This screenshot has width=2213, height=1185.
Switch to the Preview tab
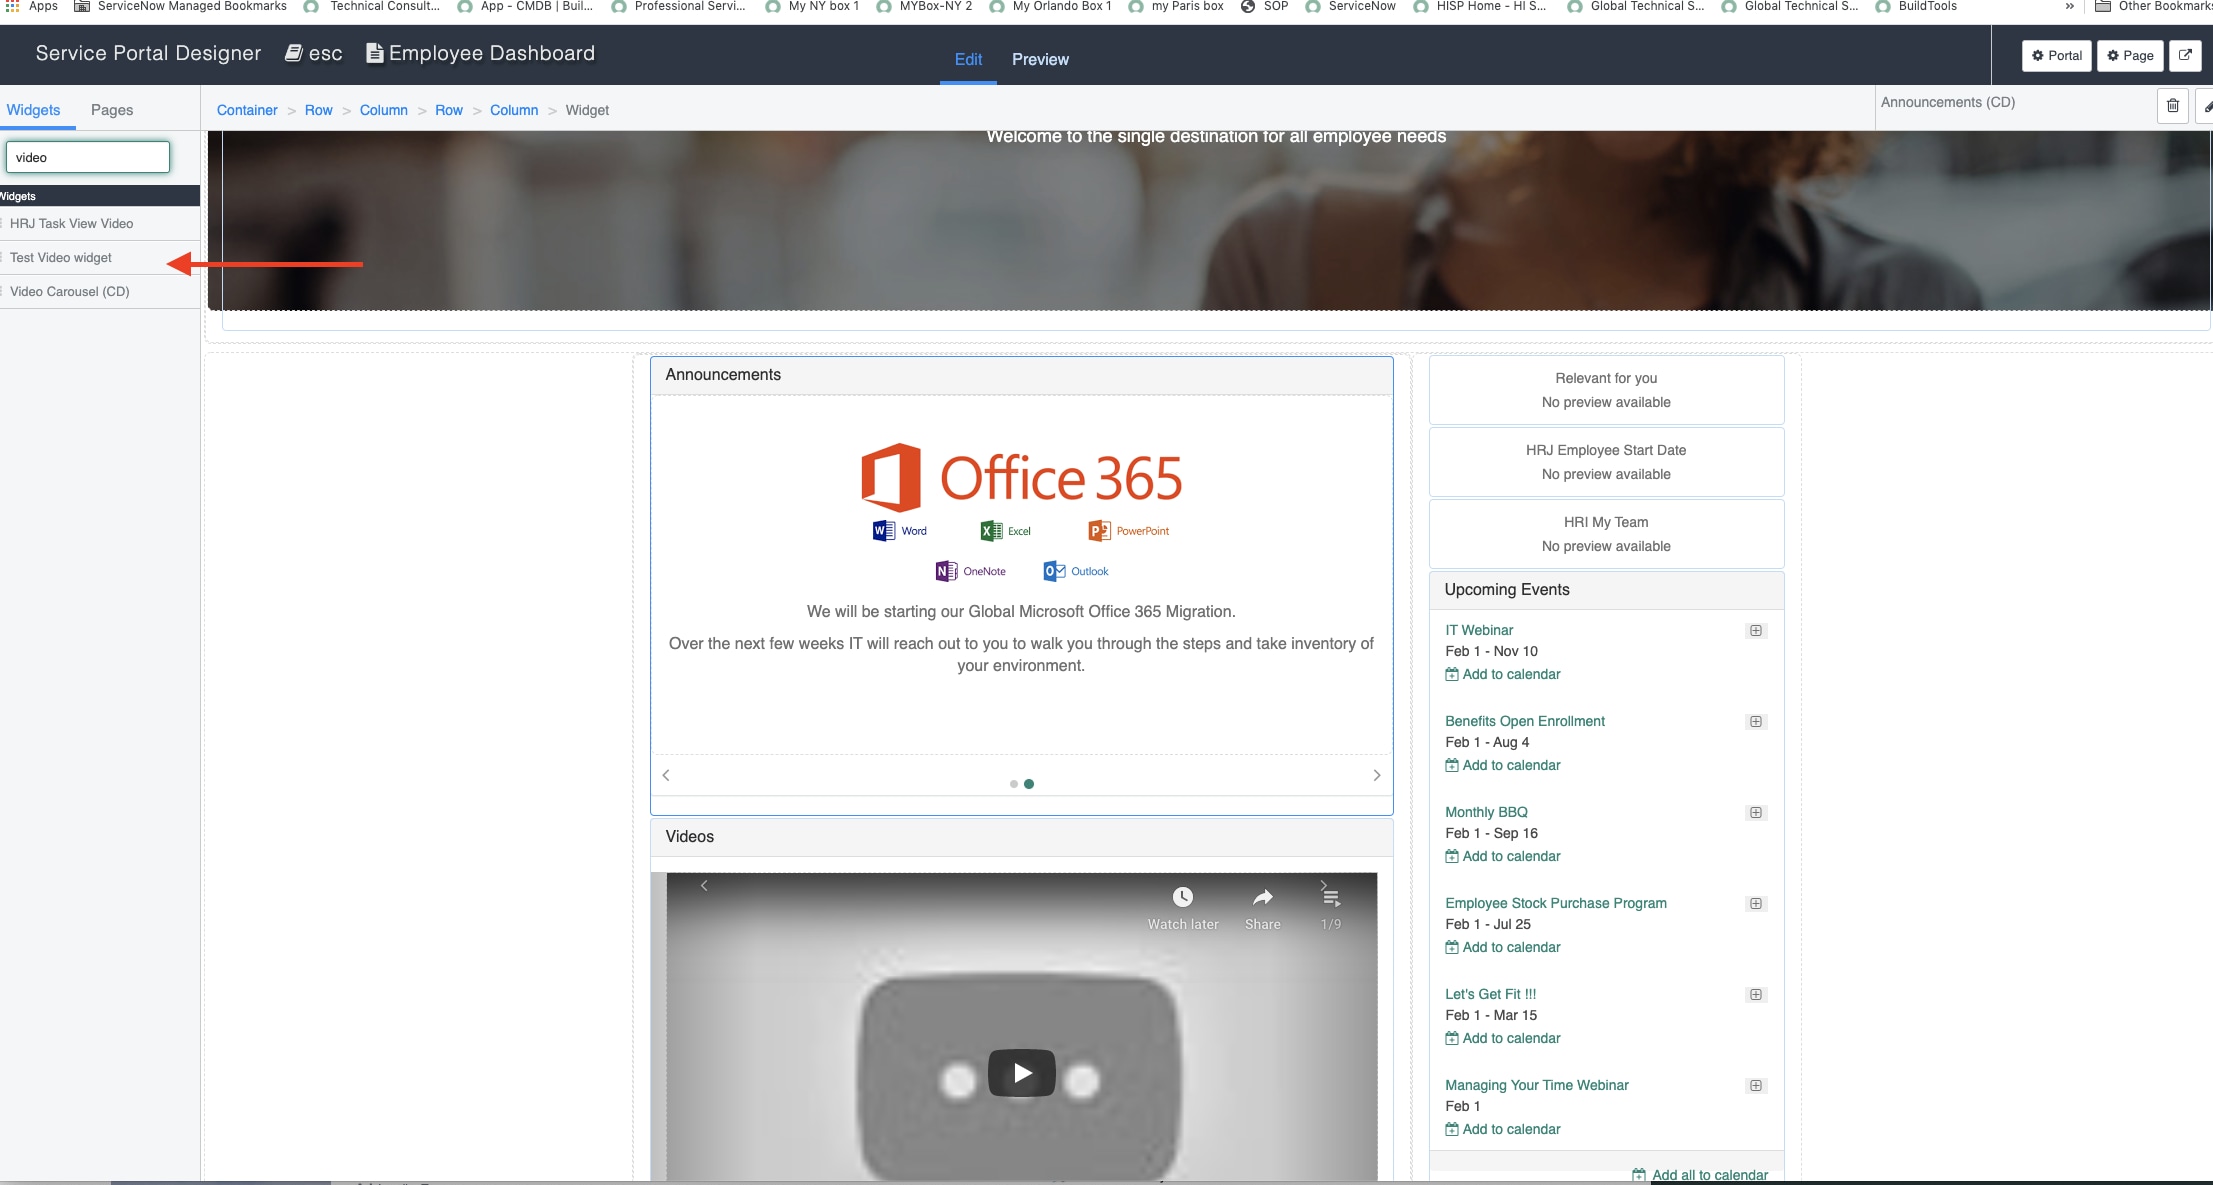click(x=1040, y=59)
